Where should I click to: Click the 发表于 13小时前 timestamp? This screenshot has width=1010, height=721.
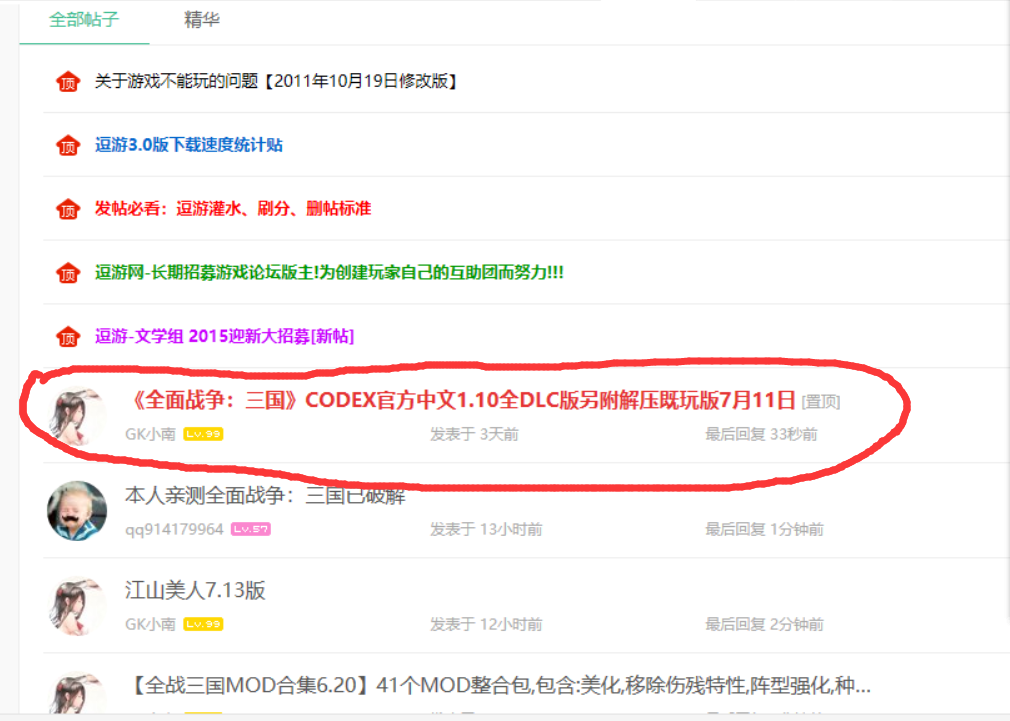[486, 529]
